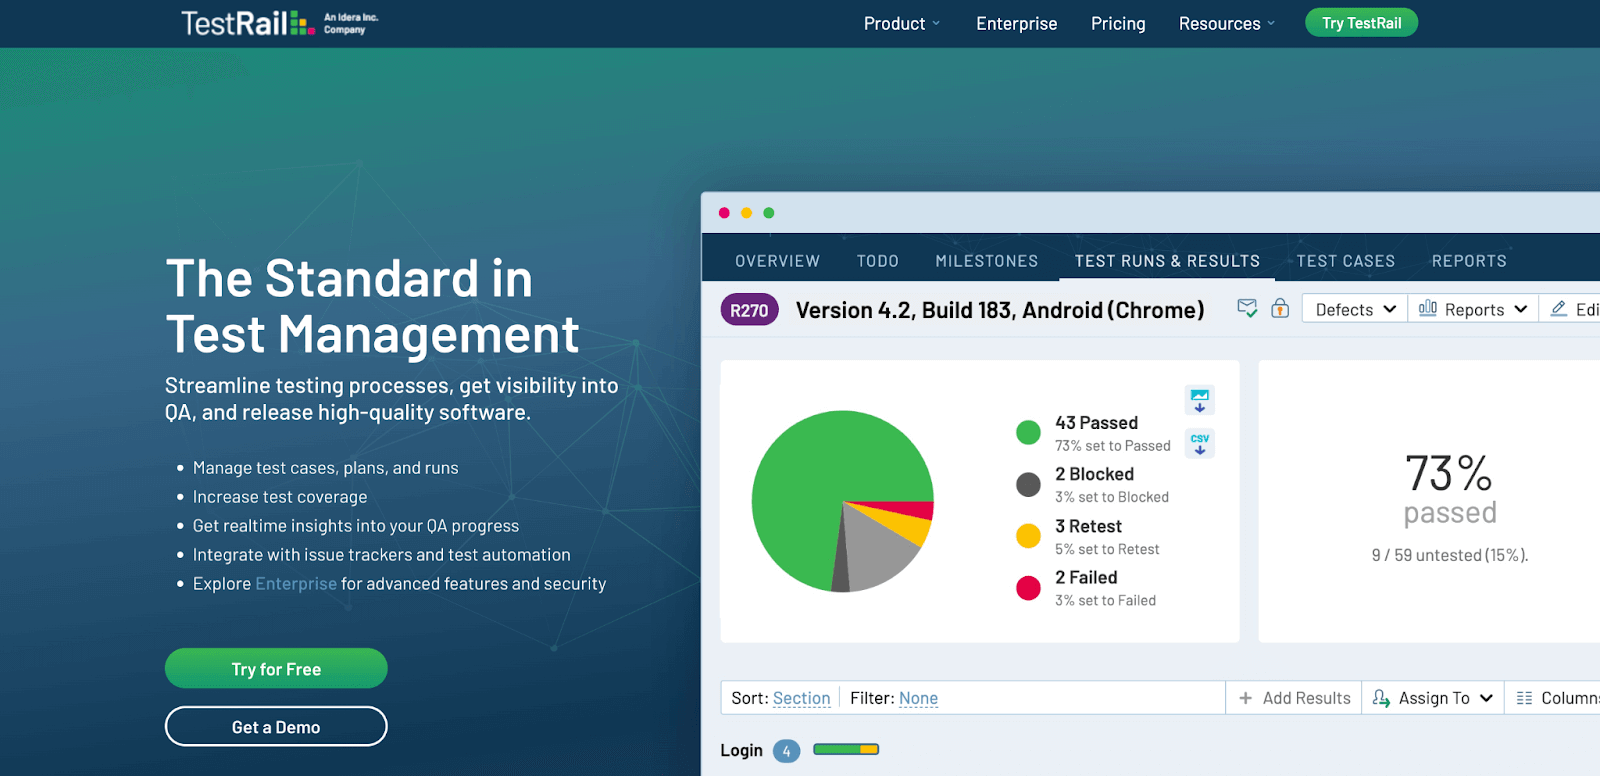This screenshot has width=1600, height=776.
Task: Open the Reports dropdown button
Action: click(1473, 309)
